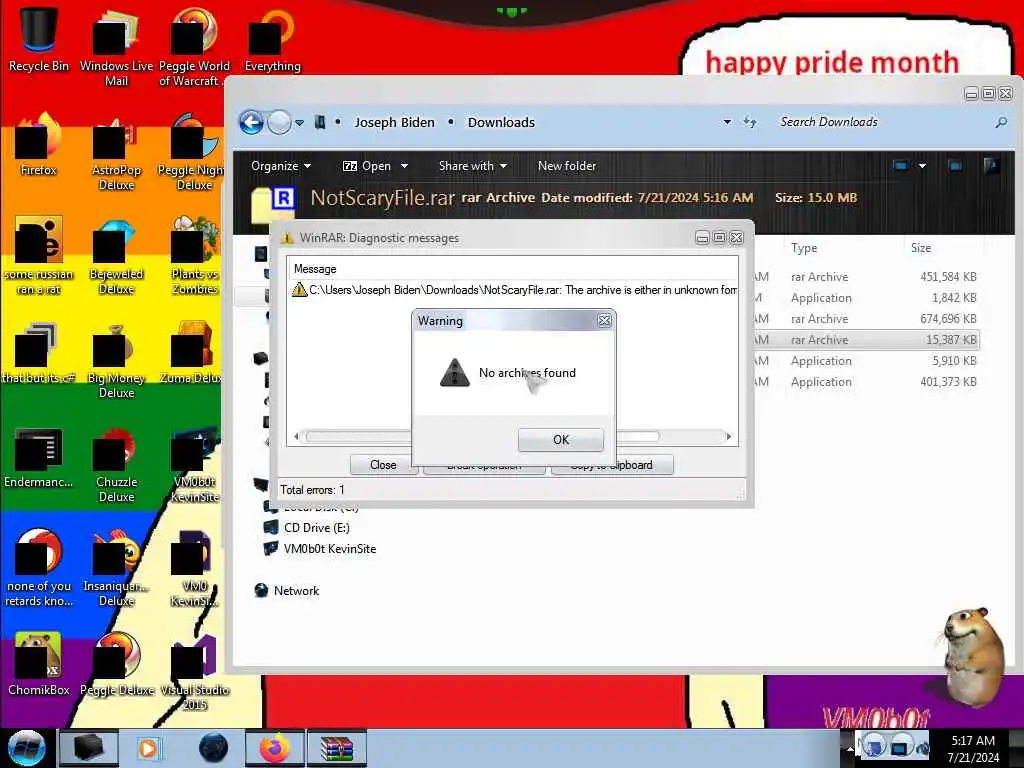Open Bejeweled Deluxe desktop icon

point(116,256)
